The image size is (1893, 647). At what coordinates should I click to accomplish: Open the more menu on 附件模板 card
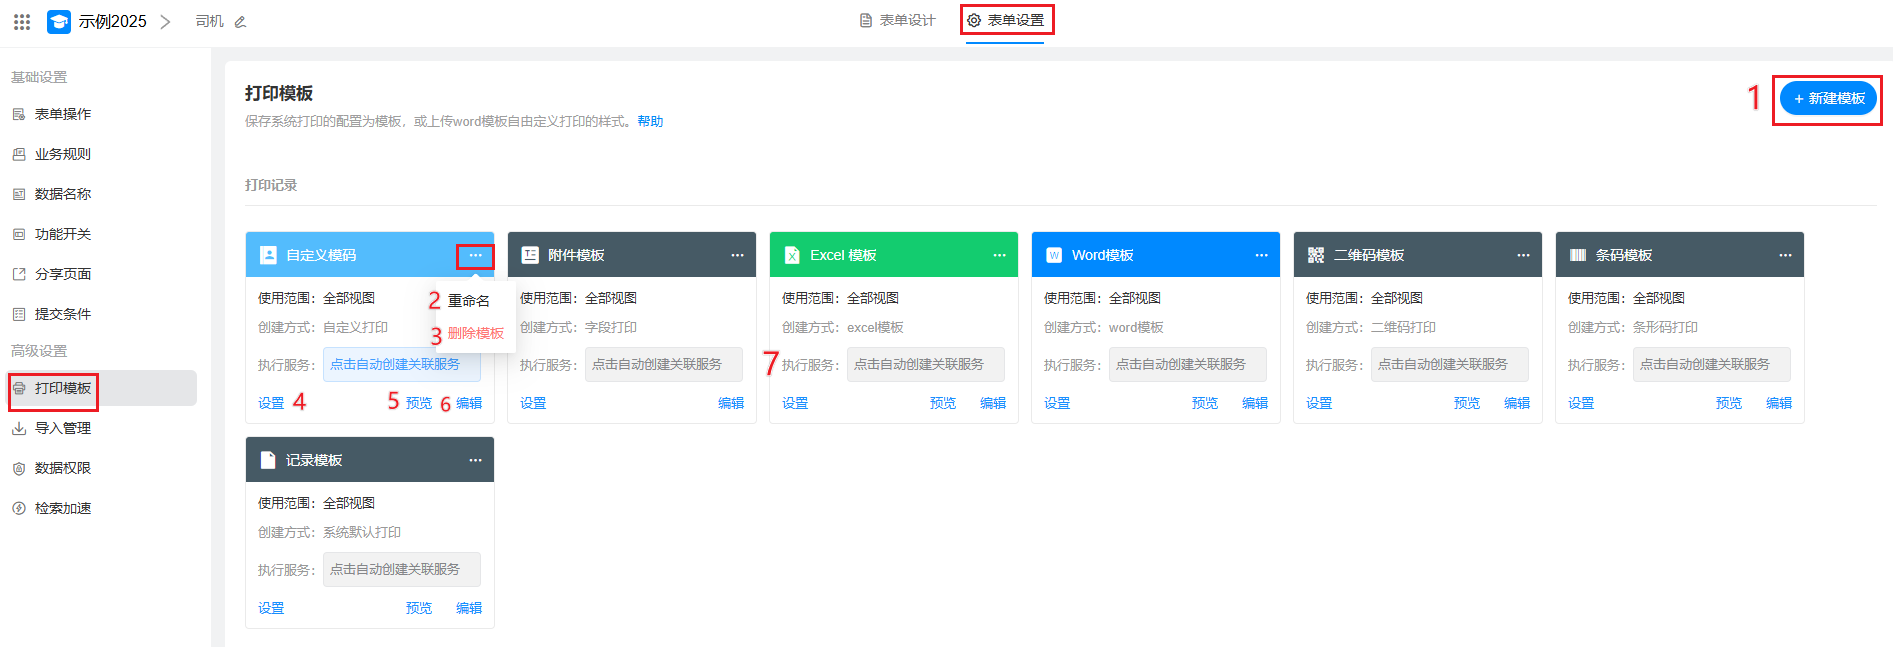click(x=737, y=255)
